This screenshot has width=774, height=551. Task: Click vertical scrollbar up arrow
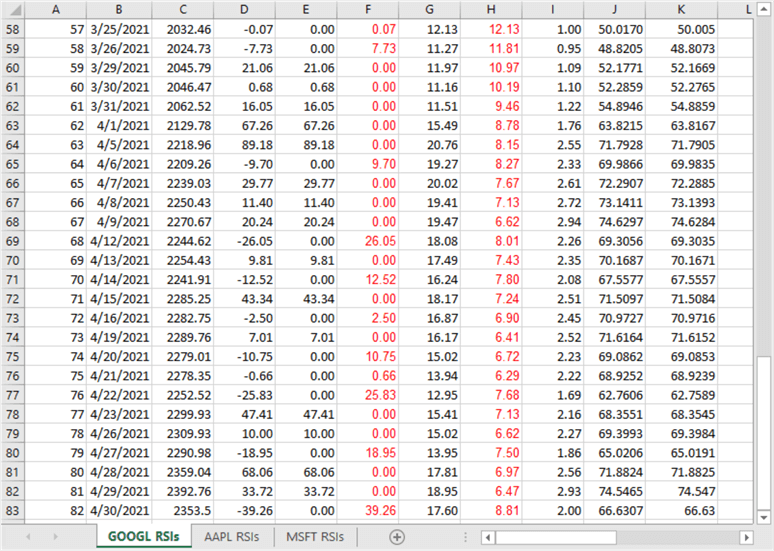(764, 9)
